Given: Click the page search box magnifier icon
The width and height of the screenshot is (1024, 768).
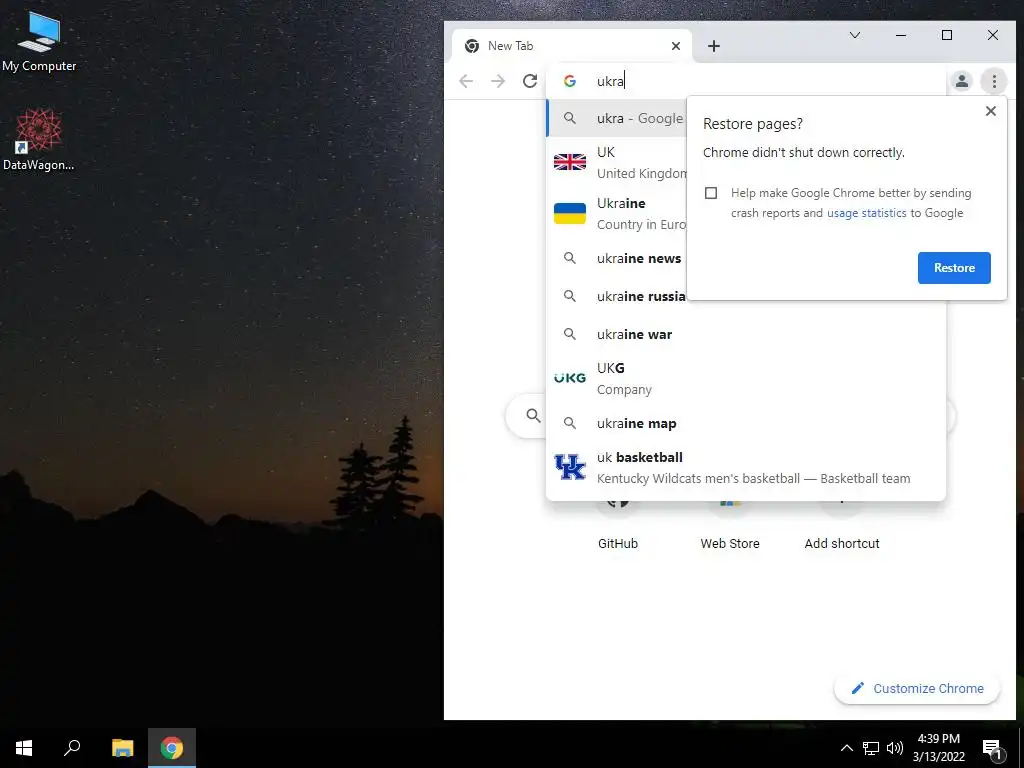Looking at the screenshot, I should (x=534, y=415).
